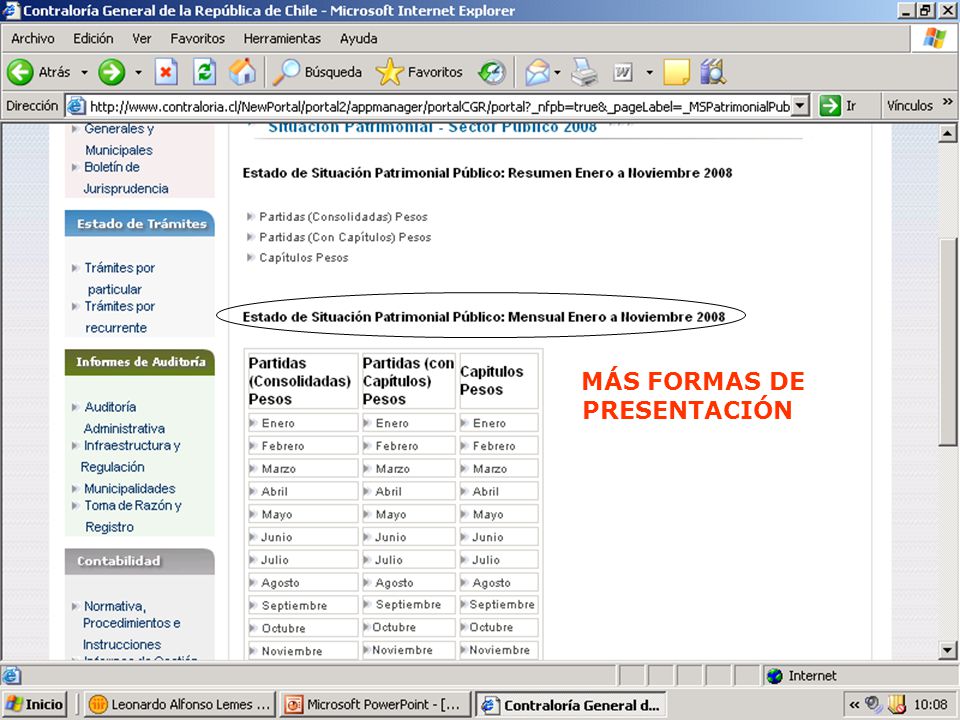Viewport: 960px width, 720px height.
Task: Click the vertical scrollbar thumb
Action: pyautogui.click(x=947, y=340)
